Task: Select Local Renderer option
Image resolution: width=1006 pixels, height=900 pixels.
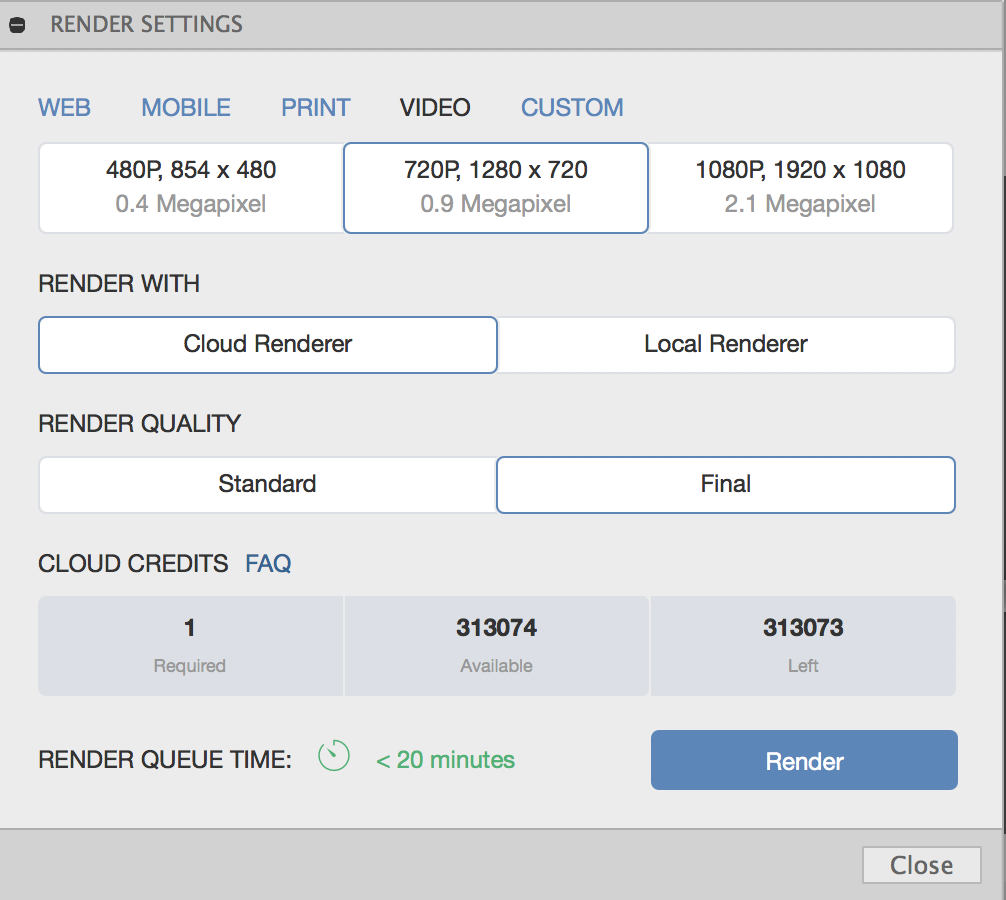Action: click(726, 345)
